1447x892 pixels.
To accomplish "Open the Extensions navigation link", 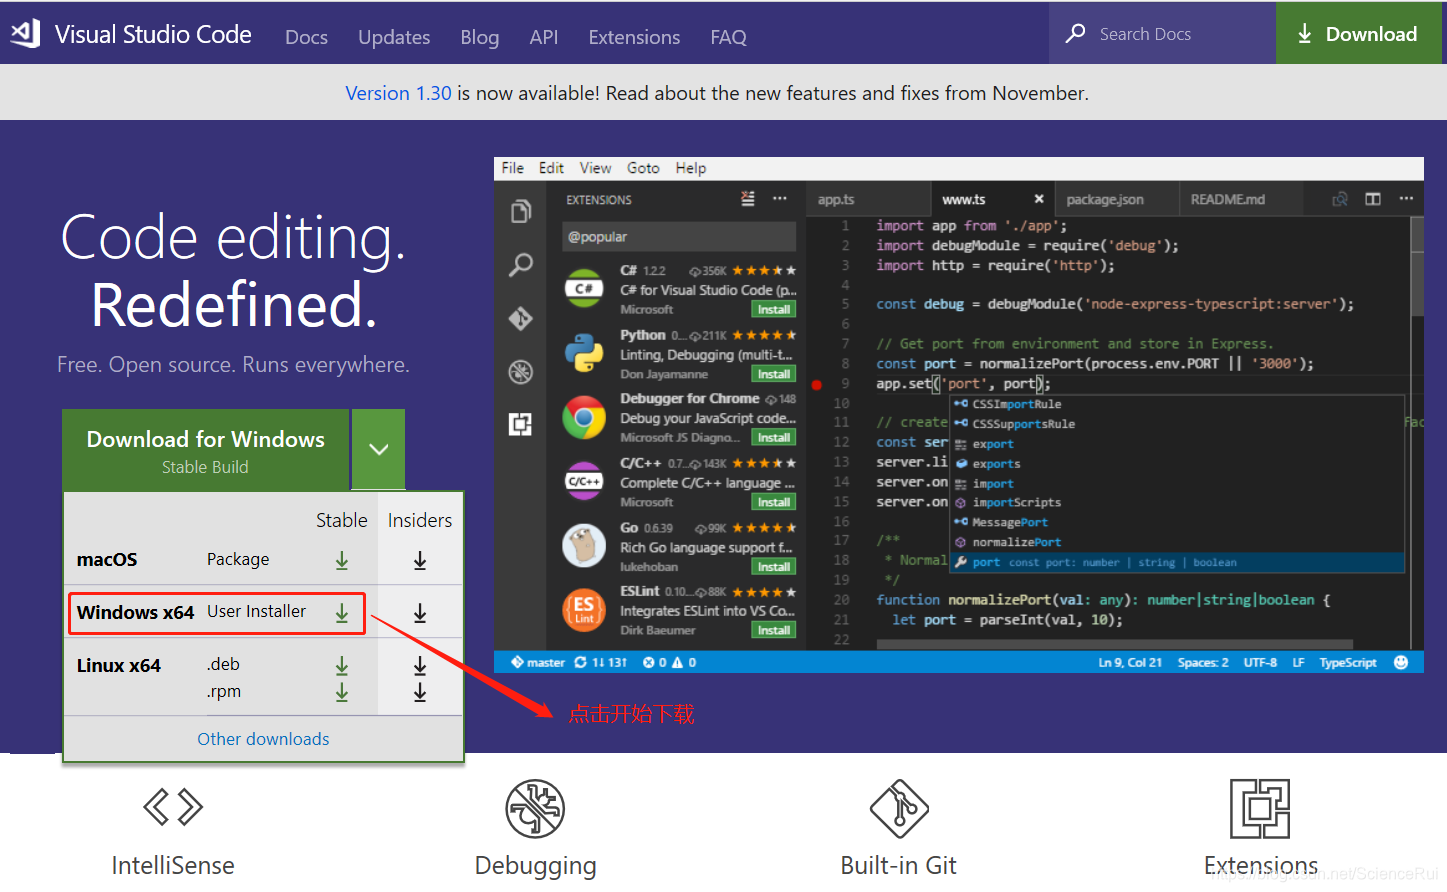I will coord(634,37).
